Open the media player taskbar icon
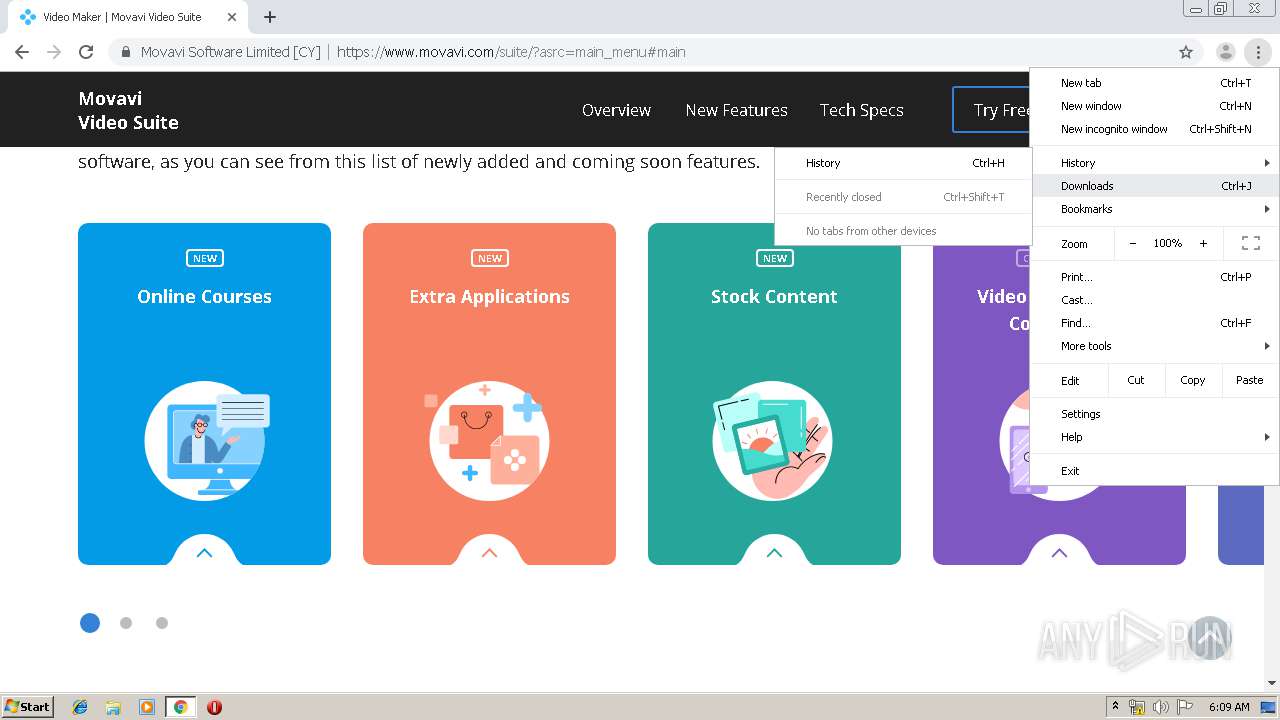 [147, 707]
